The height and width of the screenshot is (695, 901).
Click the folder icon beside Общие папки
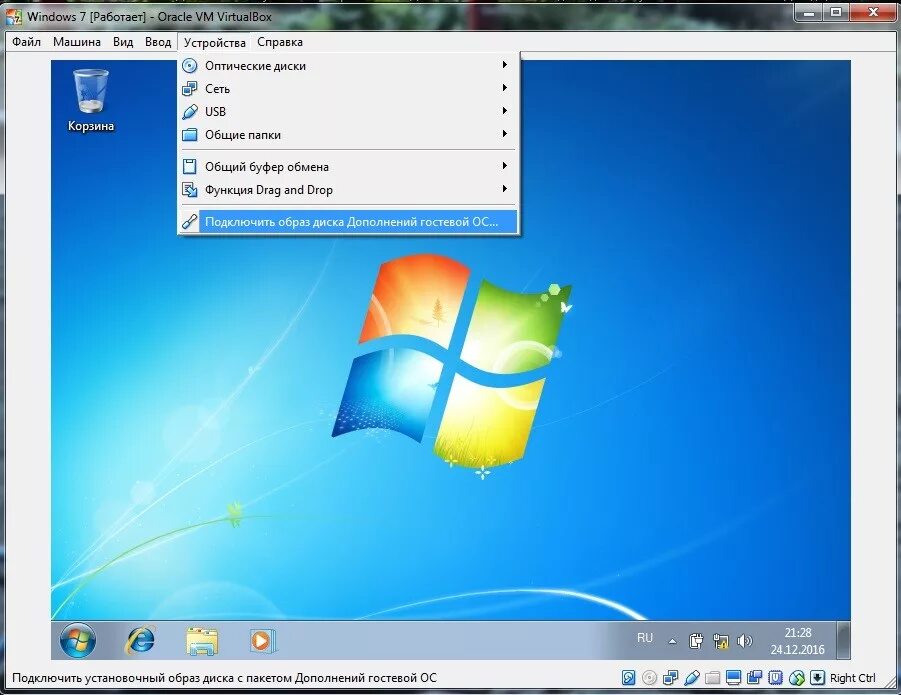(x=190, y=135)
